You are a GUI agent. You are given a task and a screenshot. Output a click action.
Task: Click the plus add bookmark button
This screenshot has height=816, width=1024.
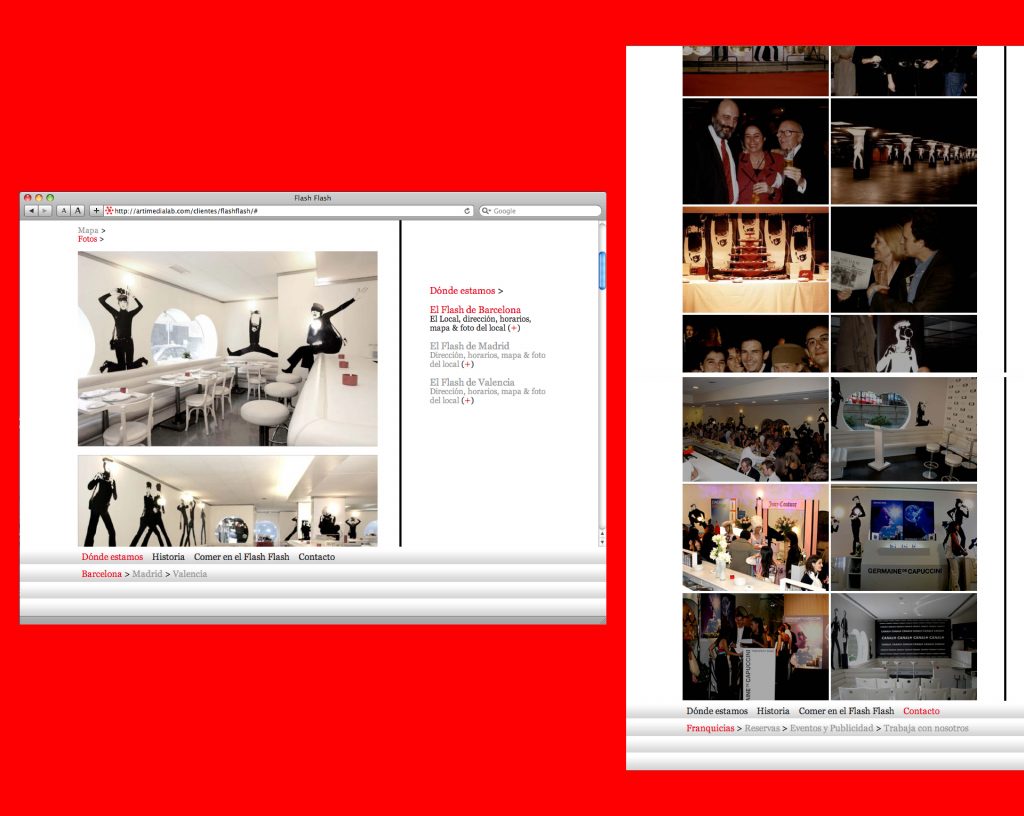(96, 211)
